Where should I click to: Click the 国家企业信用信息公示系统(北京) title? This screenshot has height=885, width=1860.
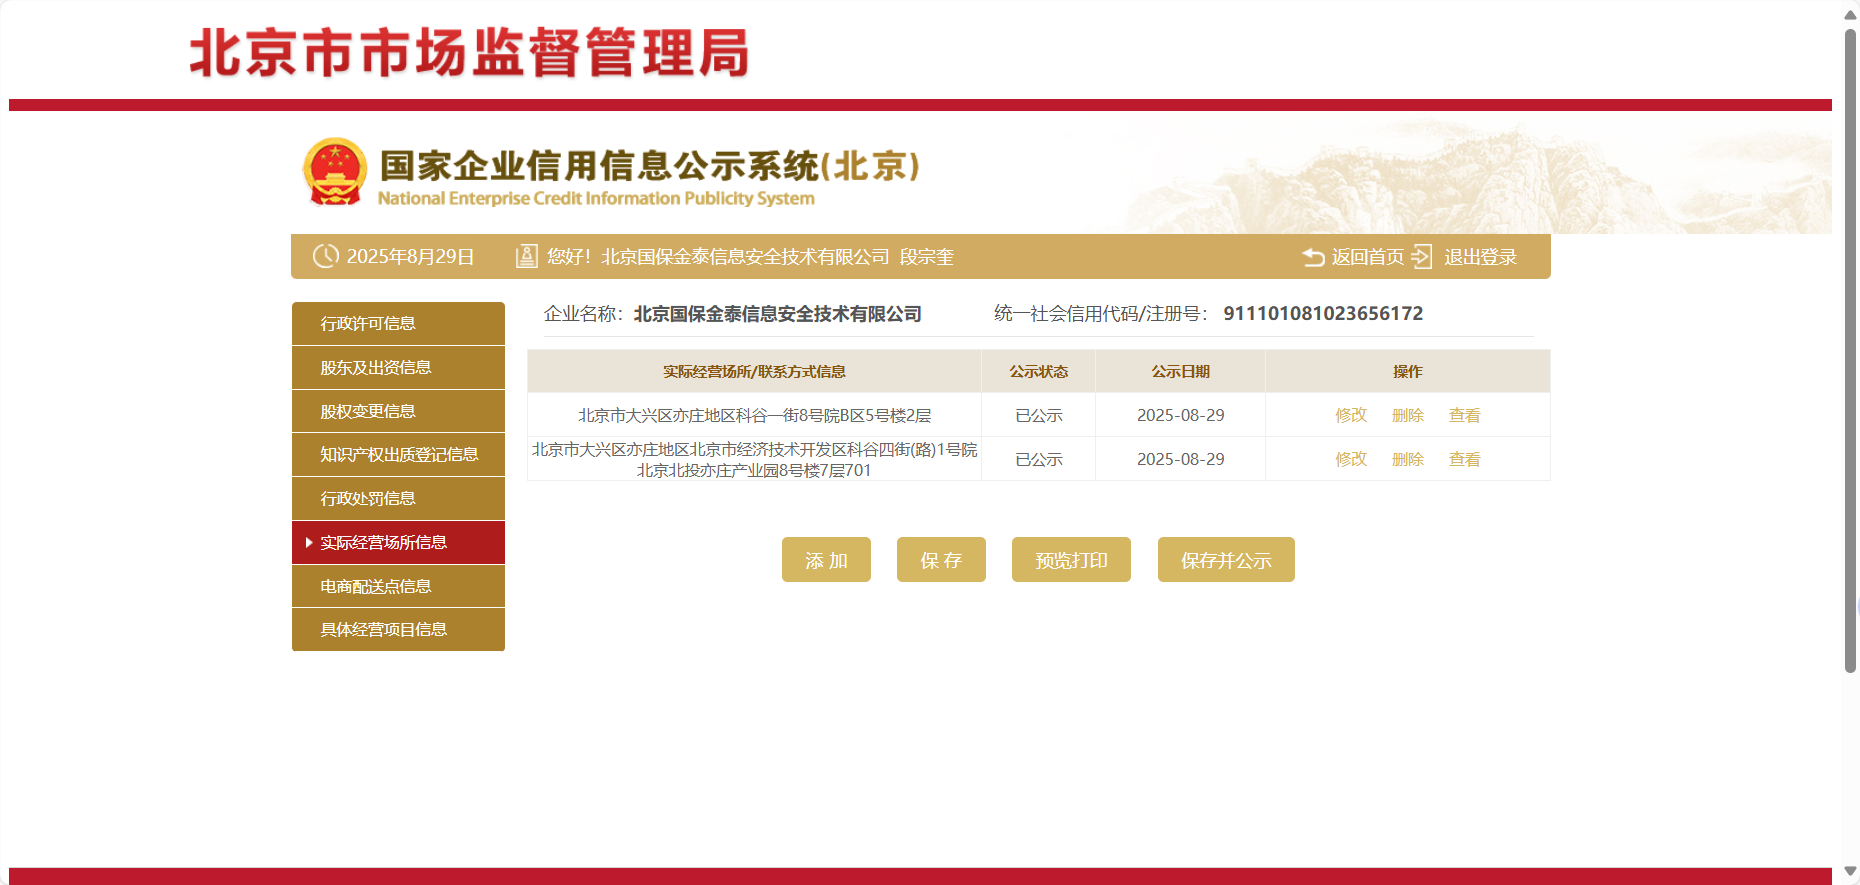[650, 166]
